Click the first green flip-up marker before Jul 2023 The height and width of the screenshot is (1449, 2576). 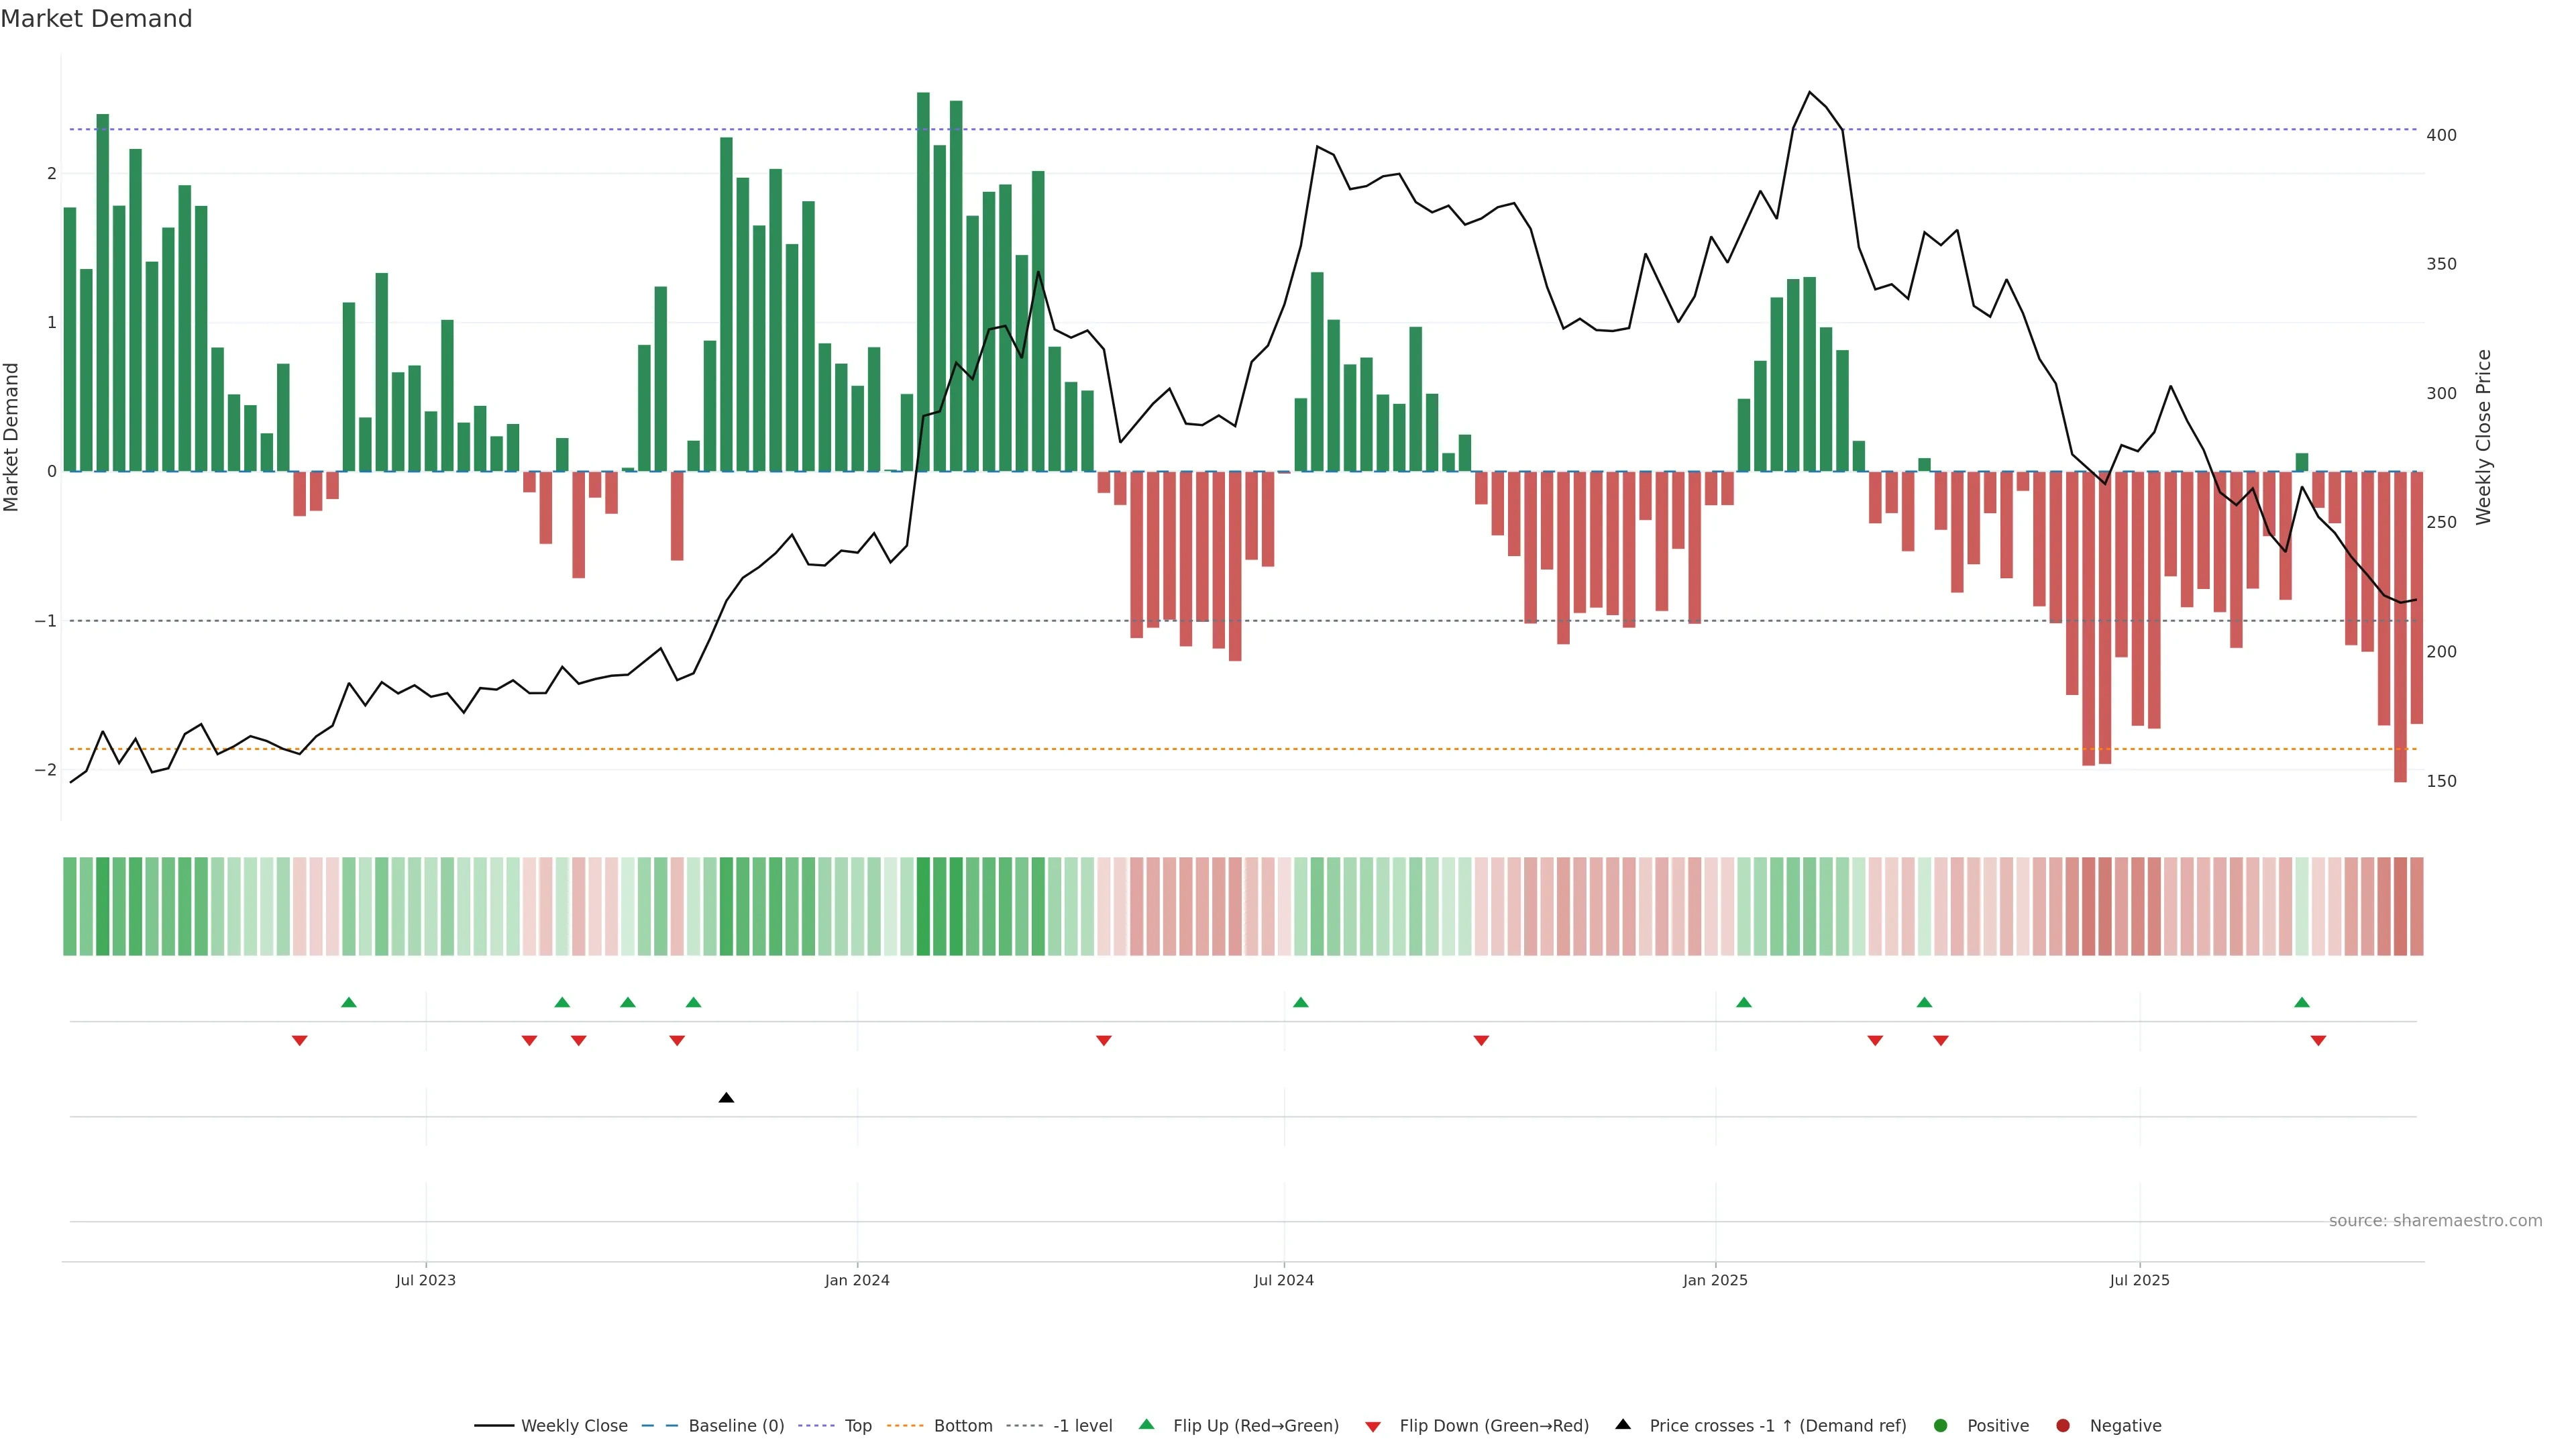(349, 1002)
